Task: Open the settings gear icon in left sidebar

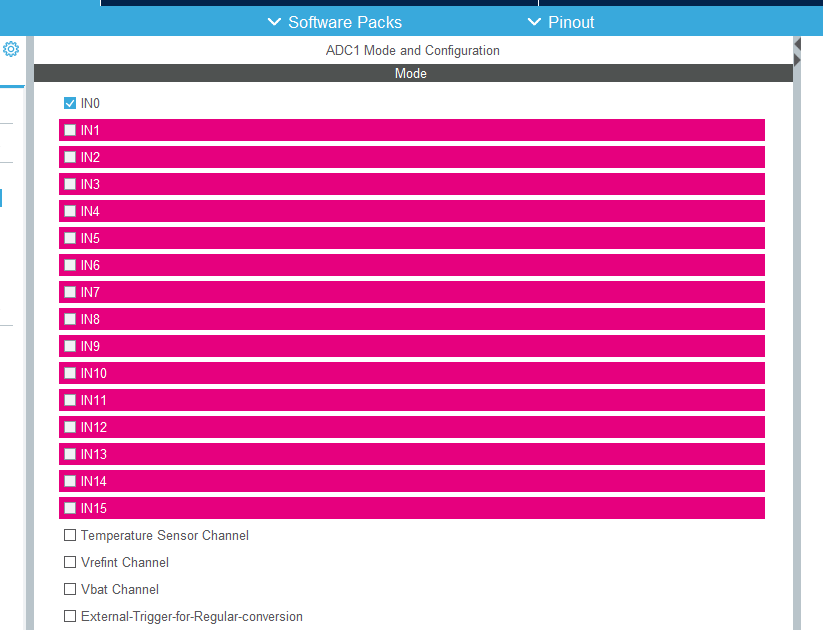Action: pyautogui.click(x=11, y=48)
